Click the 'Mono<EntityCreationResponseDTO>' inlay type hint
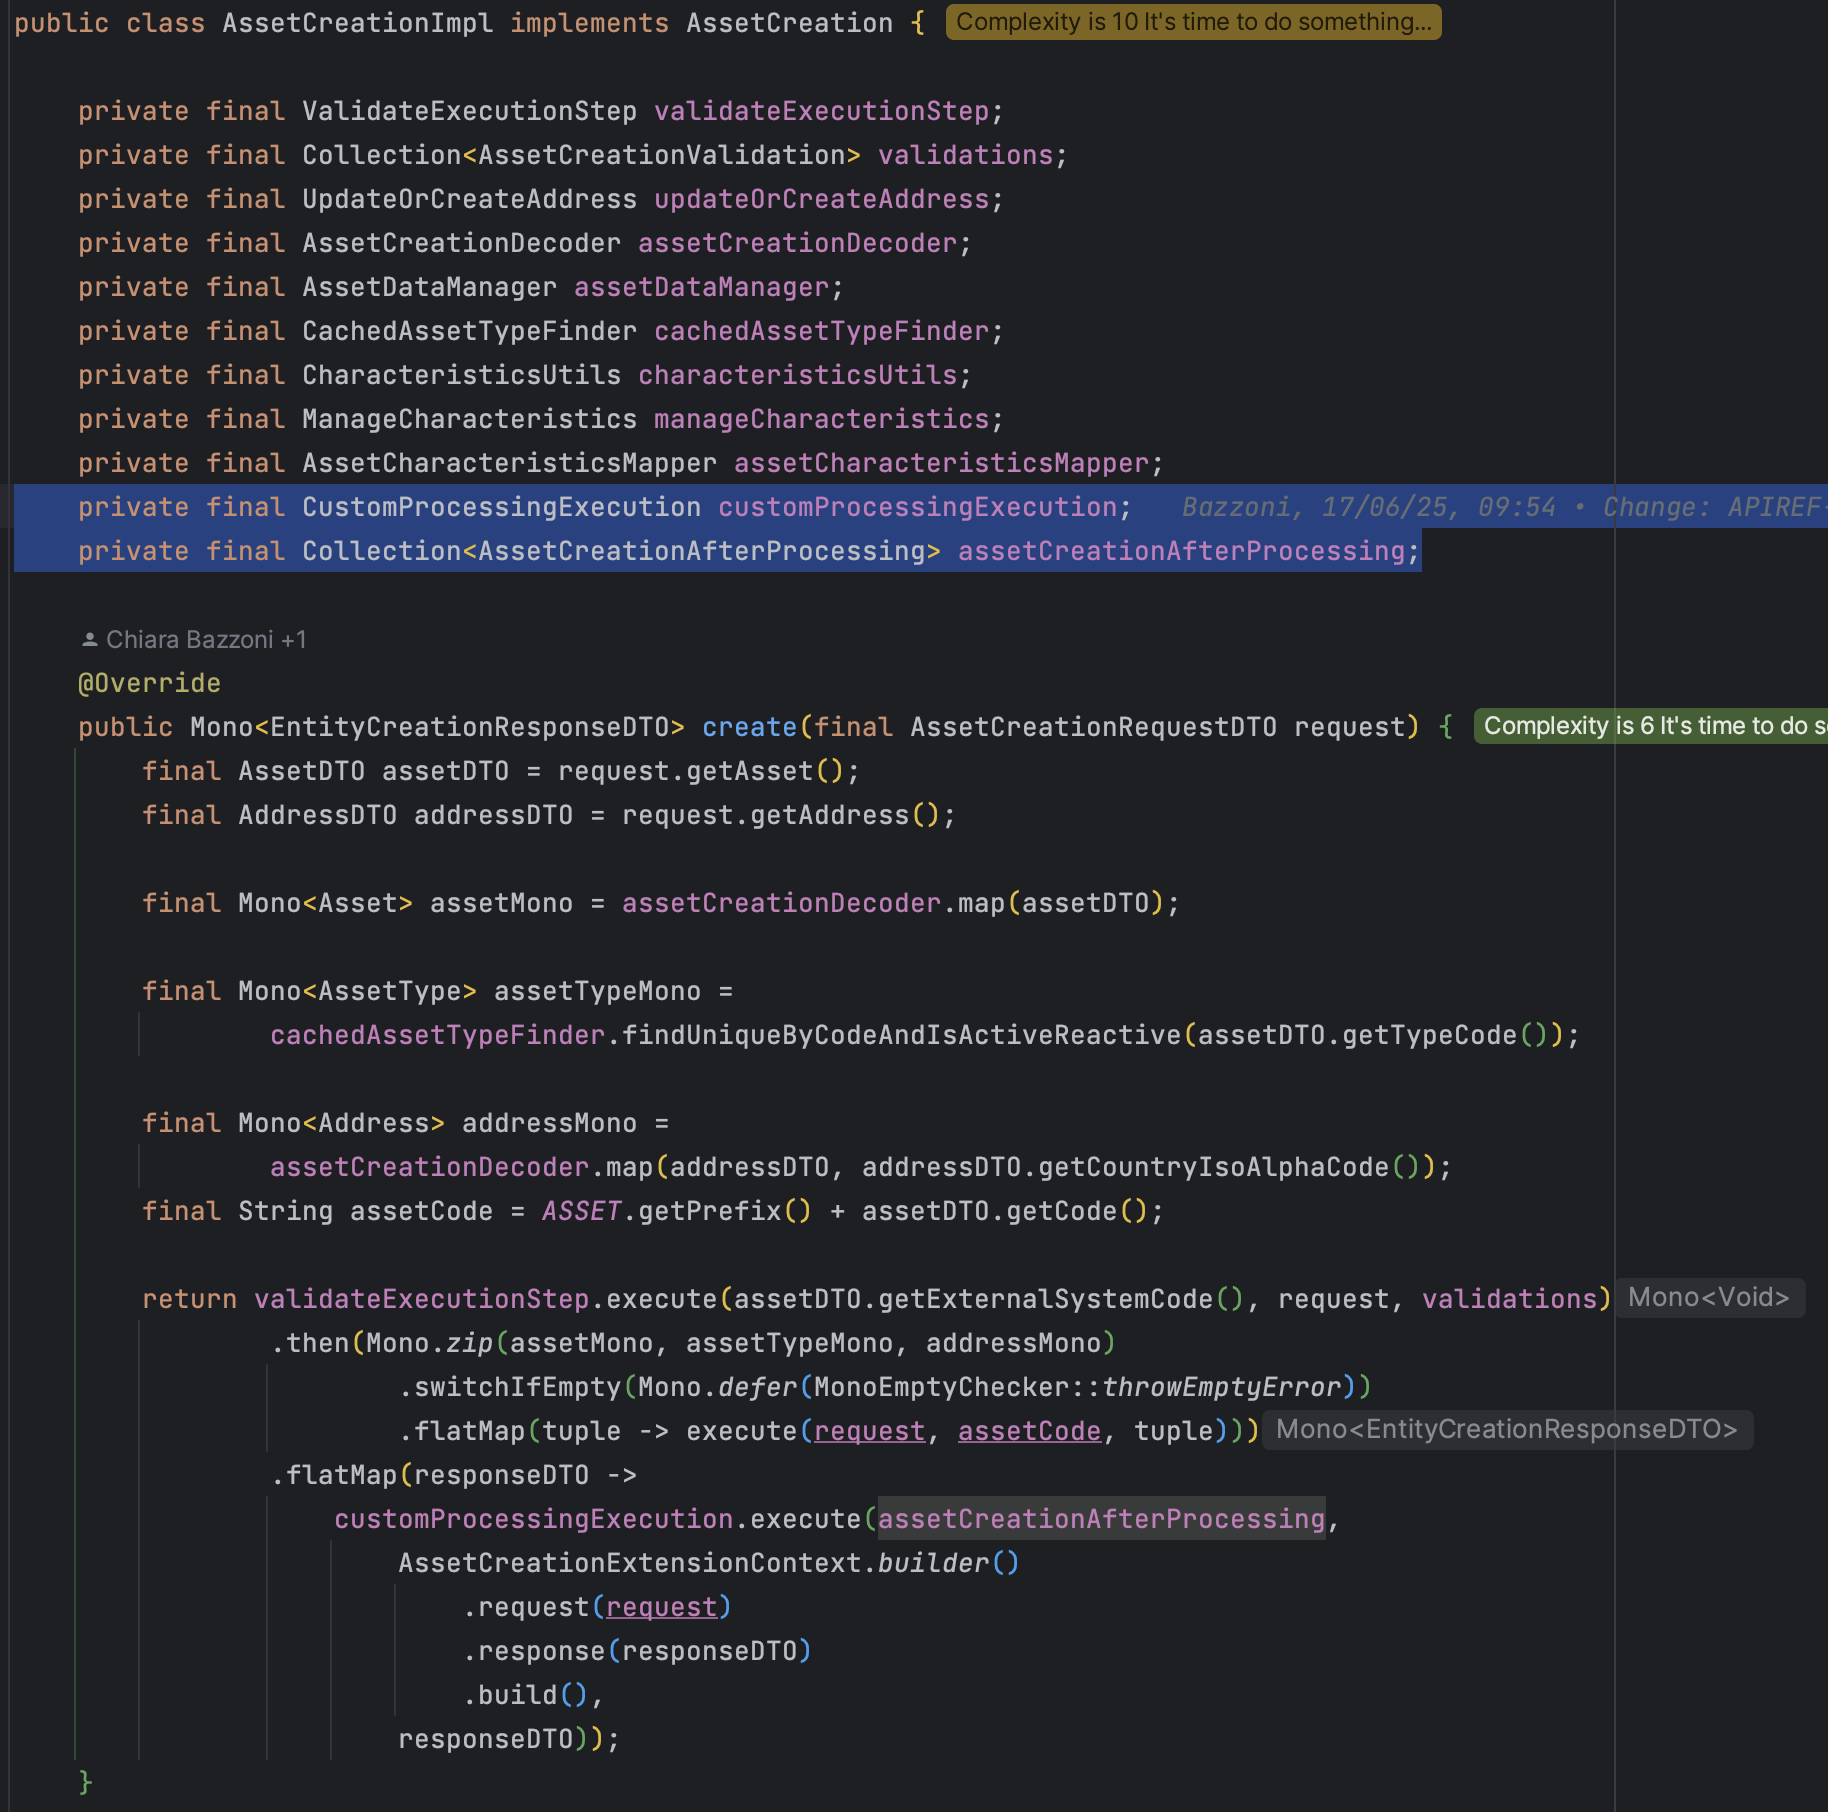The image size is (1828, 1812). tap(1506, 1429)
